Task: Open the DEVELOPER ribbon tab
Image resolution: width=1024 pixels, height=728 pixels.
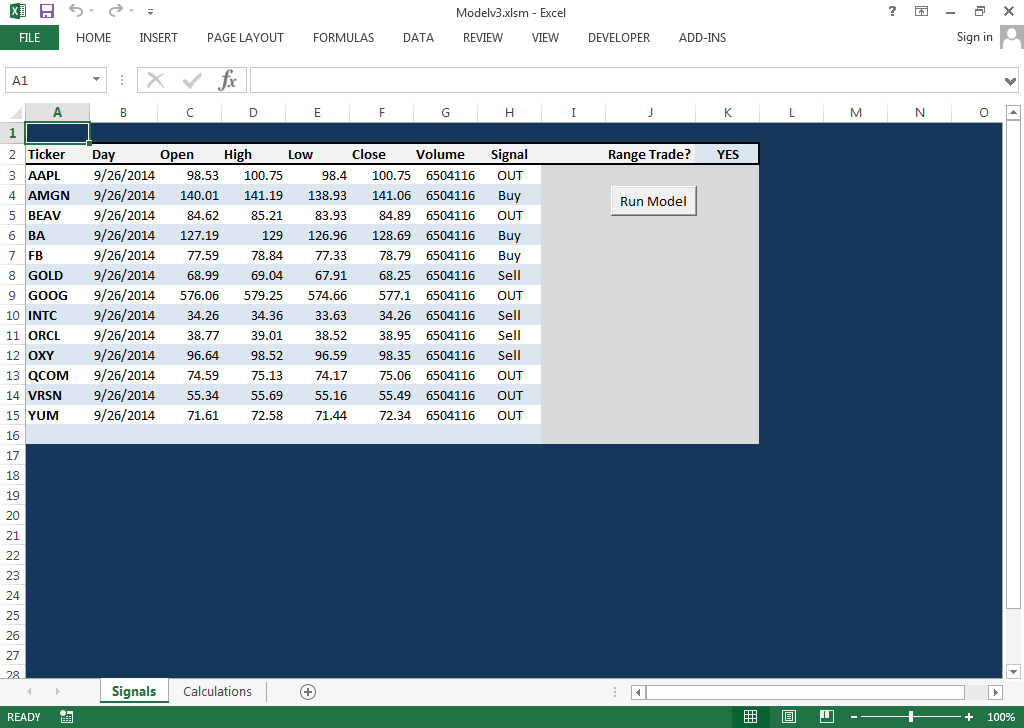Action: coord(618,38)
